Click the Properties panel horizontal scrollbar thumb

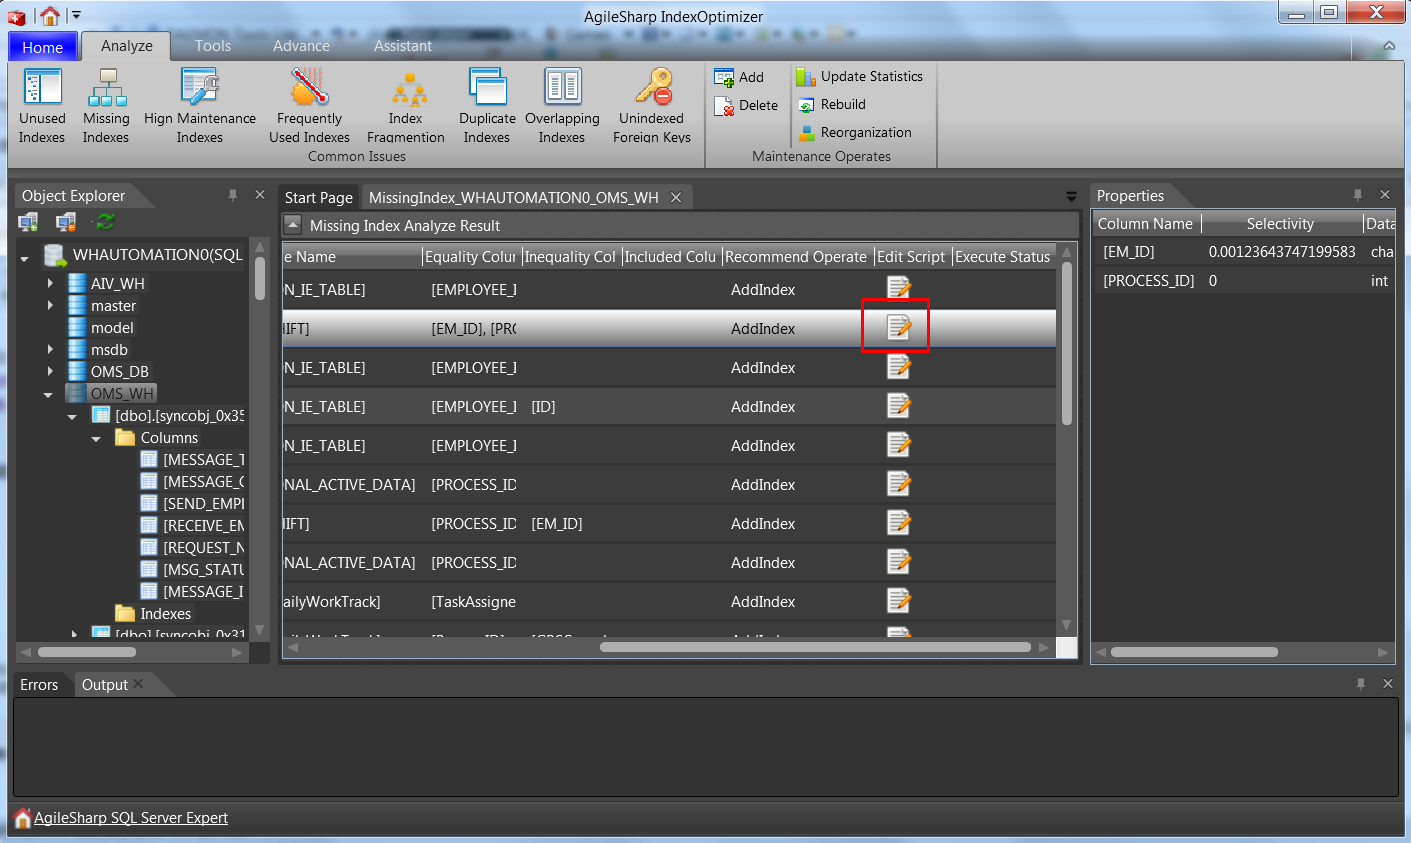click(x=1194, y=652)
